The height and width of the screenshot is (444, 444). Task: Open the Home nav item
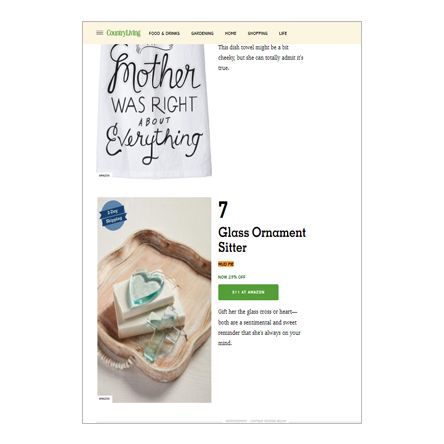coord(231,33)
